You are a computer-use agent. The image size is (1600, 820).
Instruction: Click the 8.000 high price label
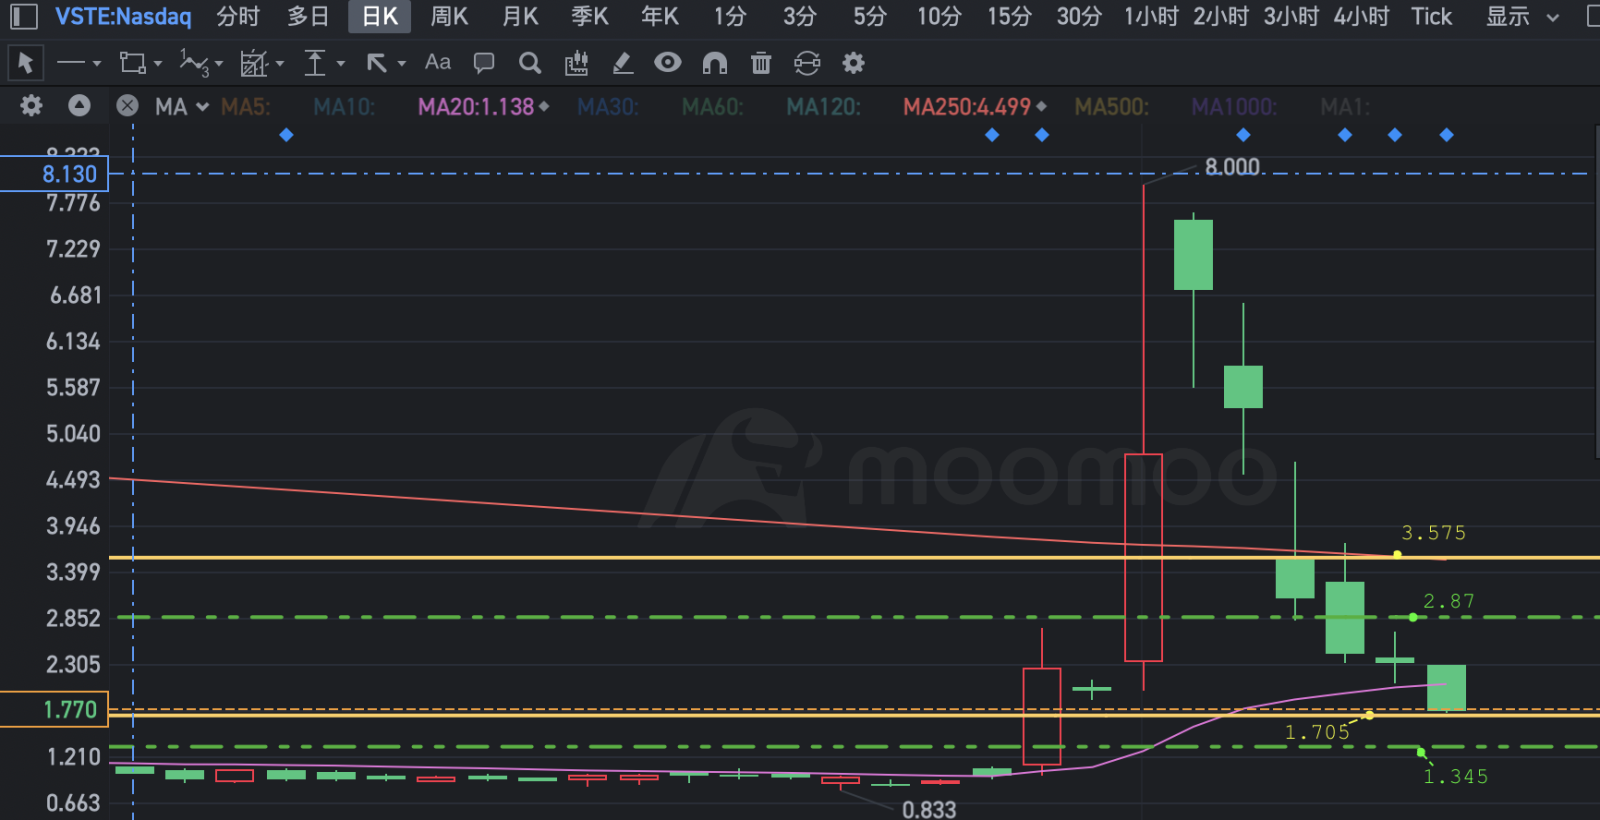coord(1232,167)
